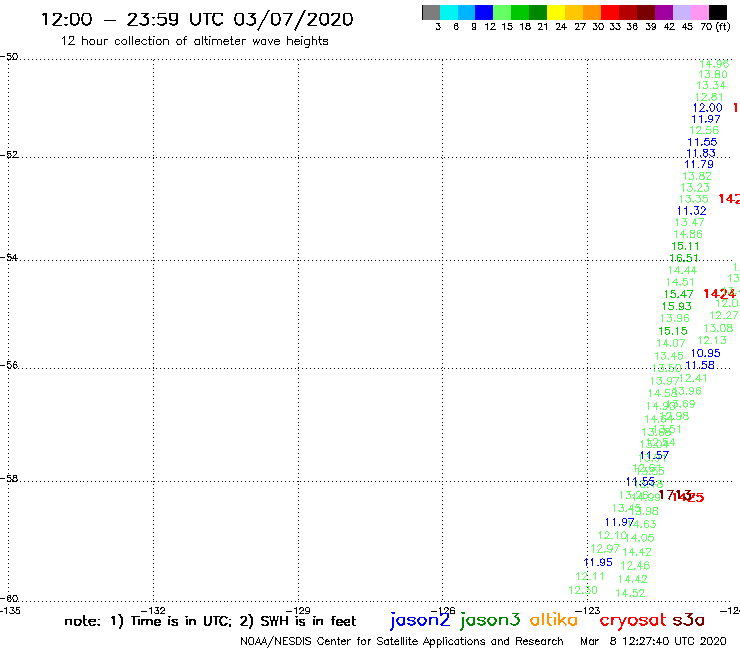The width and height of the screenshot is (740, 650).
Task: Click the green wave height value 15.15
Action: pyautogui.click(x=673, y=331)
